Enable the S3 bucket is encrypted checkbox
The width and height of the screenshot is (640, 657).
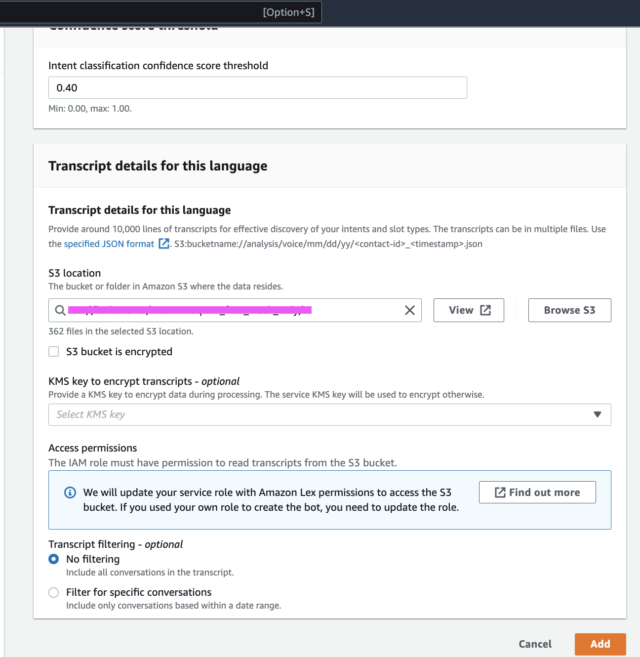54,351
